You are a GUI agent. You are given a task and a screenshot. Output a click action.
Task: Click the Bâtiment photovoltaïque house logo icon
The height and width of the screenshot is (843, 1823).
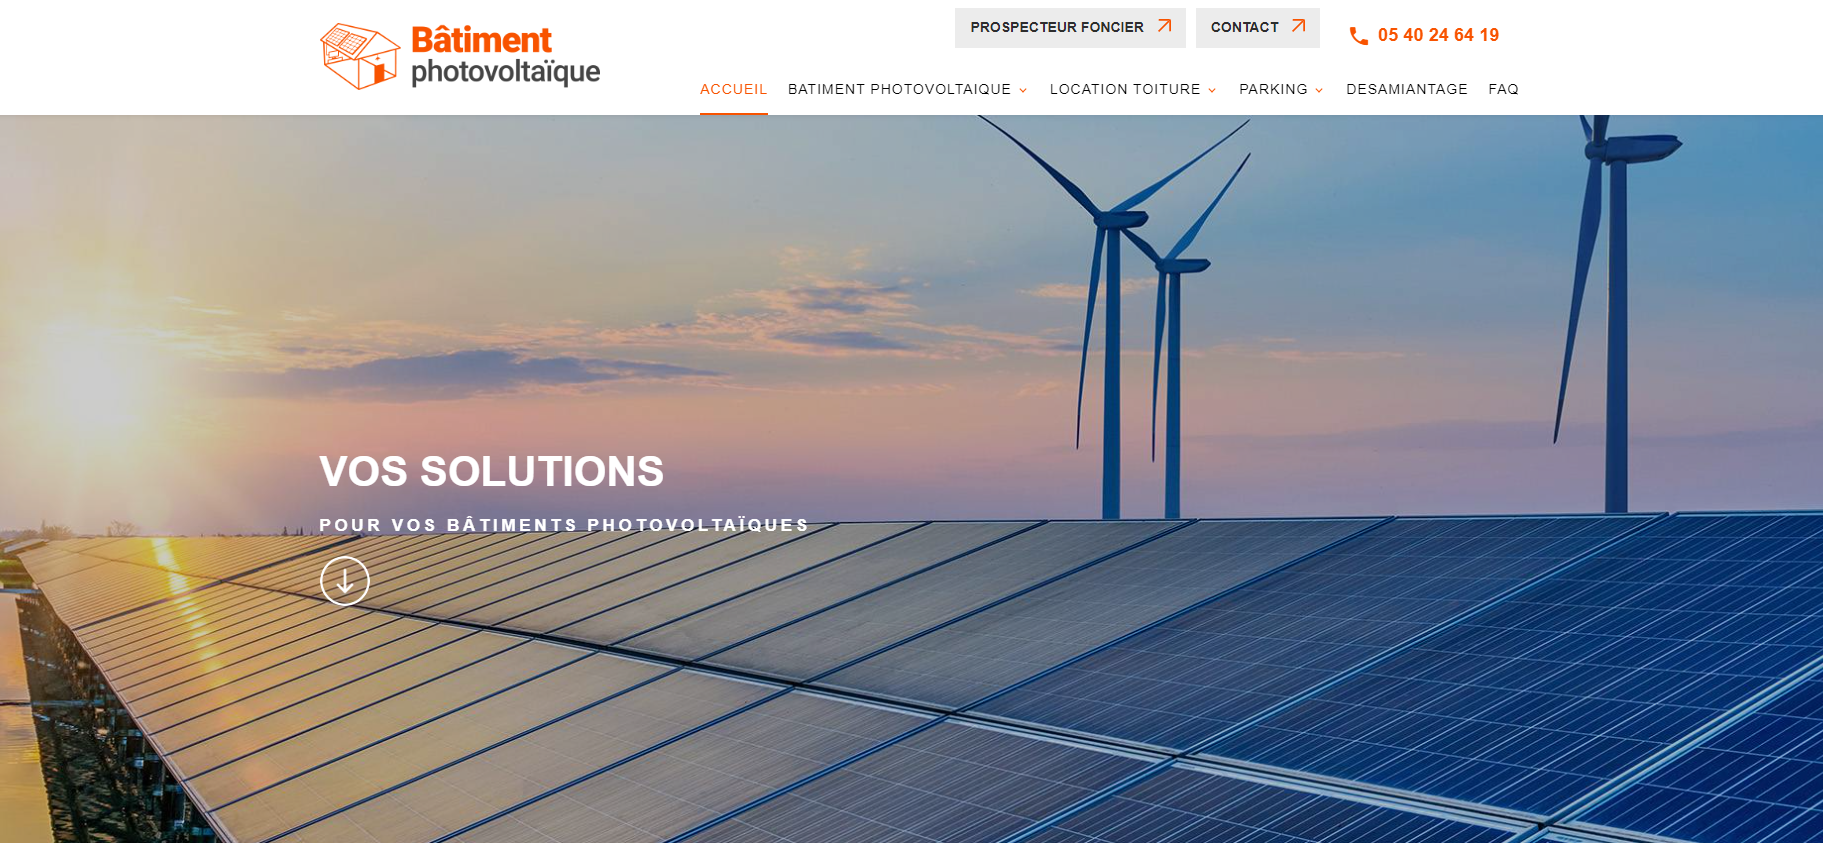tap(360, 57)
